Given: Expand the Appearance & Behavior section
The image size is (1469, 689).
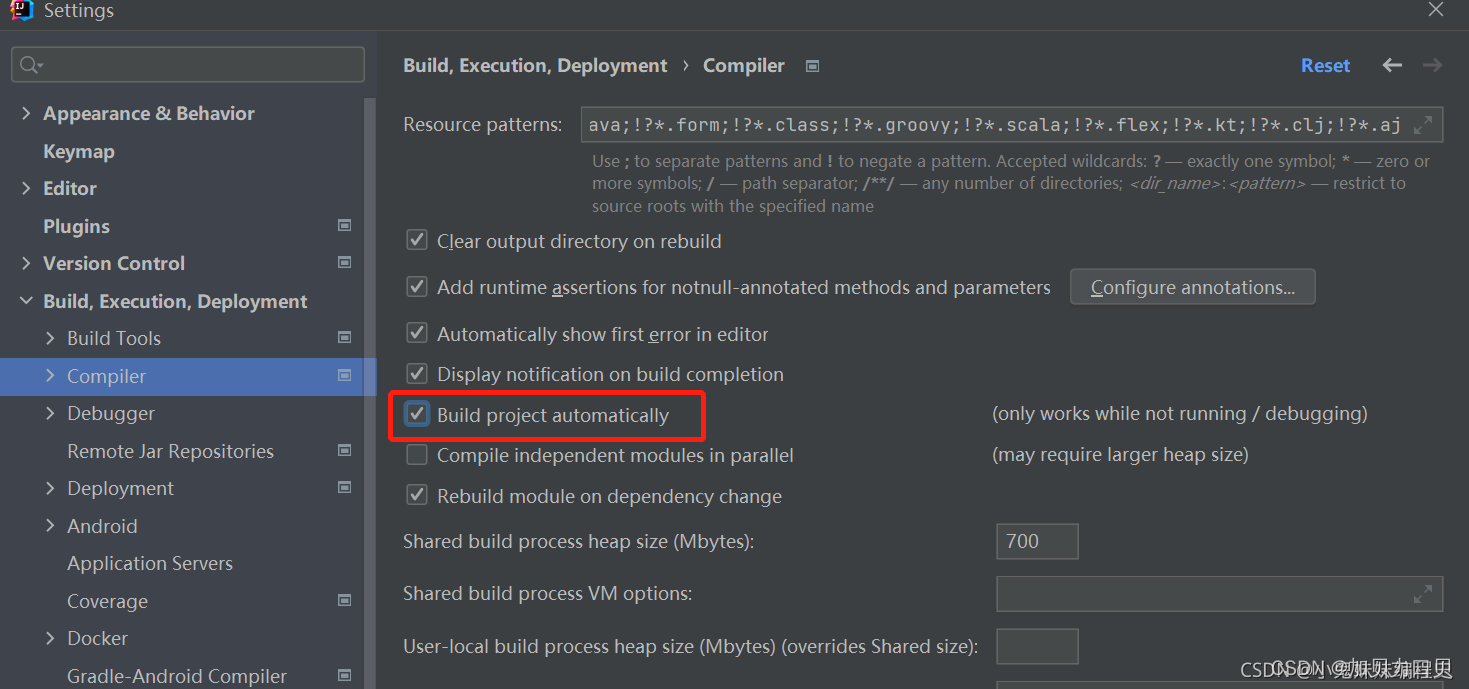Looking at the screenshot, I should click(x=26, y=114).
